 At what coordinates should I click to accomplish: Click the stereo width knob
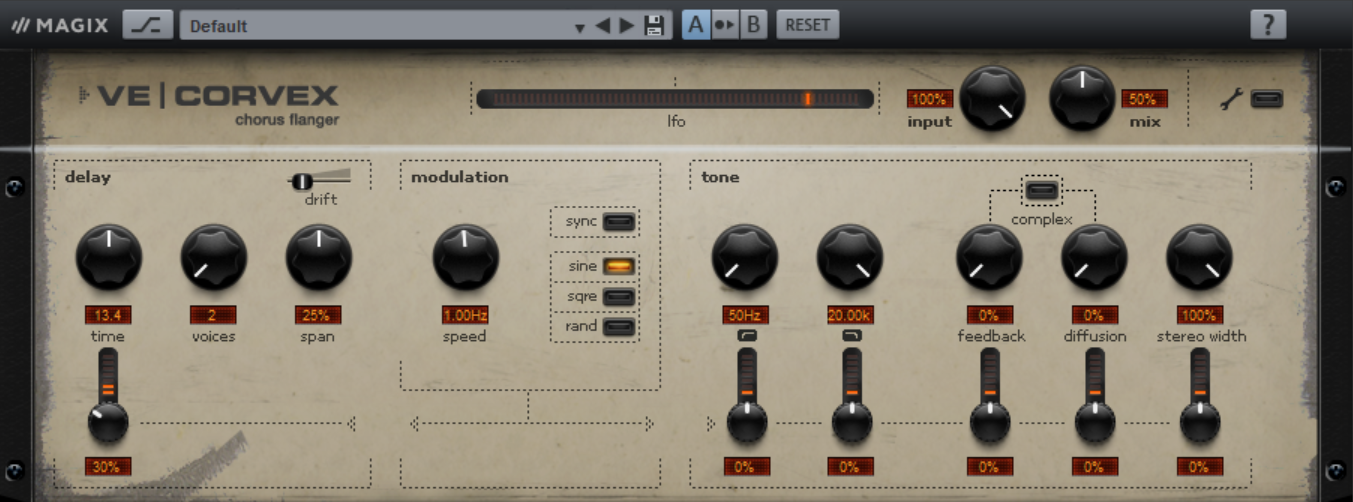click(x=1199, y=257)
